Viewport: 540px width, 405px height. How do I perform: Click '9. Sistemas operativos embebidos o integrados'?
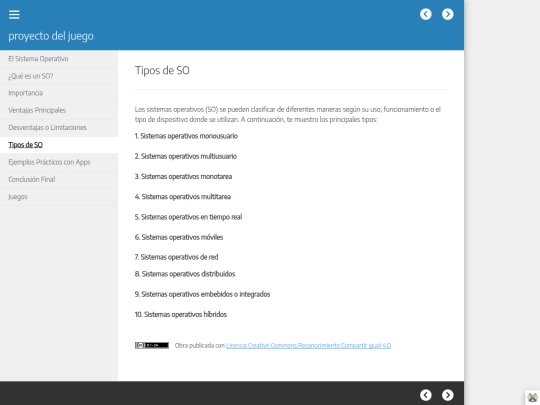click(x=202, y=294)
